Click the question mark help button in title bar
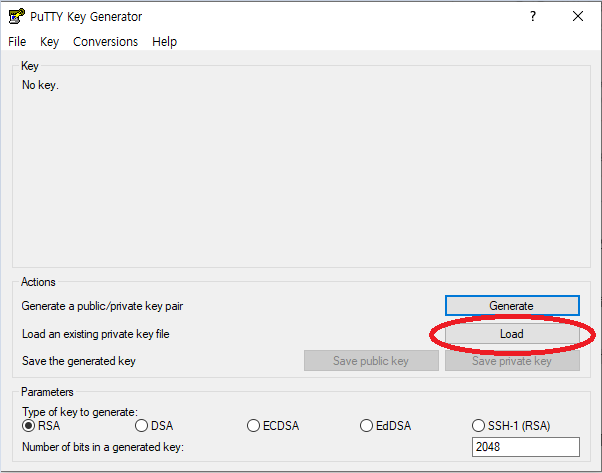 533,16
